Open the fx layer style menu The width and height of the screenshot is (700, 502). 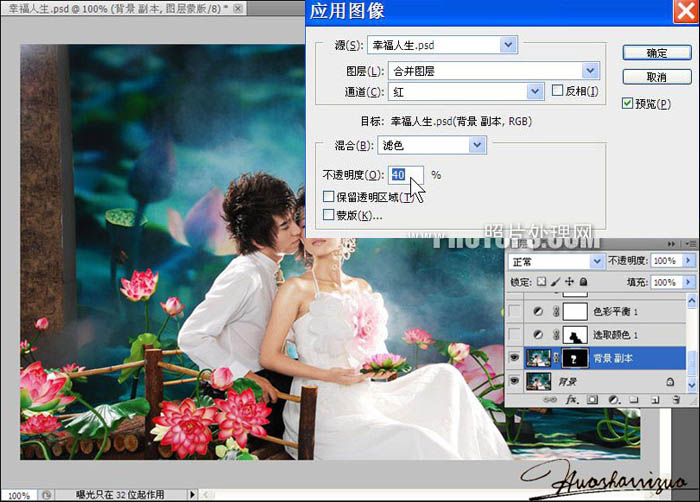tap(571, 400)
